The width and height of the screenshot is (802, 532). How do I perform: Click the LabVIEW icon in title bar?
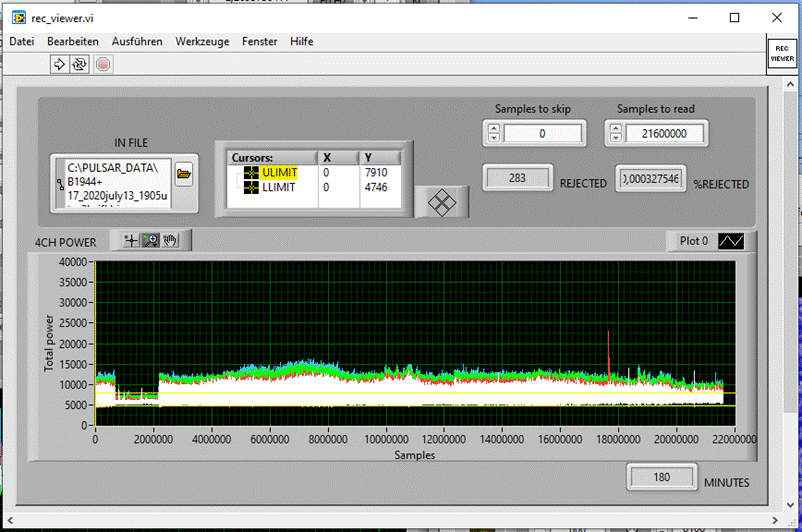(x=19, y=18)
